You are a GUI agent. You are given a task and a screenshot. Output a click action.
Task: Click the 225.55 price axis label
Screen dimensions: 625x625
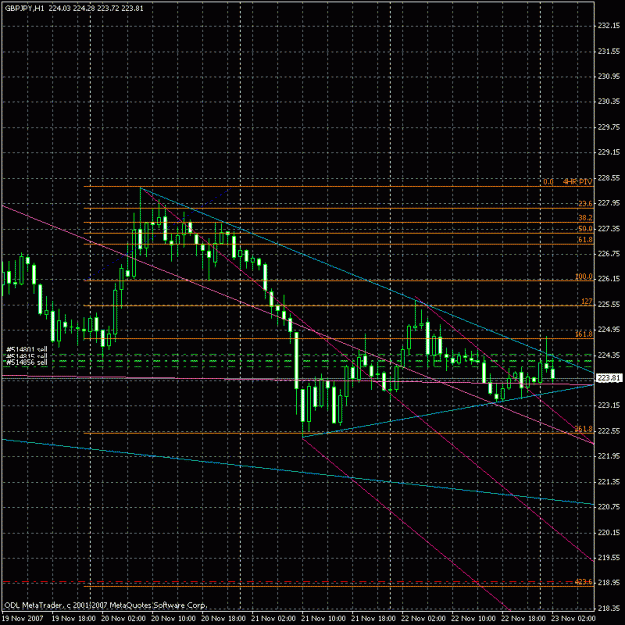click(x=609, y=304)
